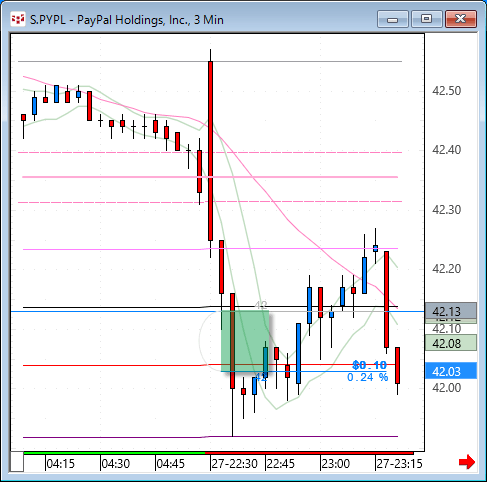The width and height of the screenshot is (487, 482).
Task: Click the $0.10 profit annotation
Action: (369, 365)
